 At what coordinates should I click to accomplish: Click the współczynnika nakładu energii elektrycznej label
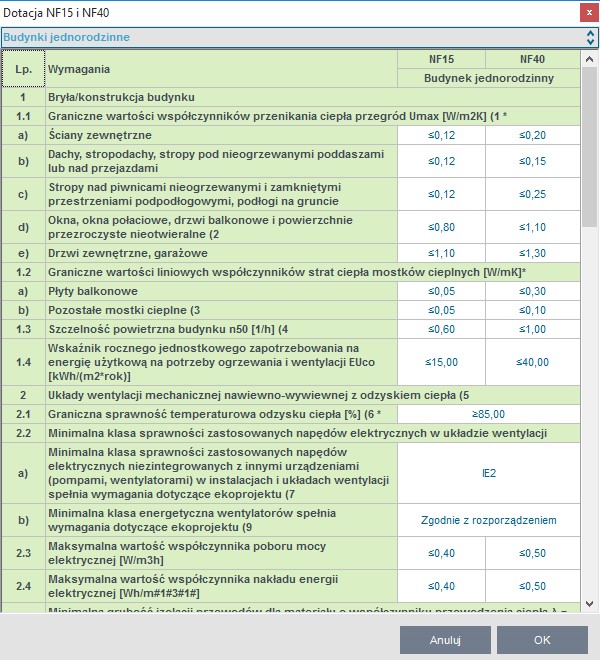point(221,586)
